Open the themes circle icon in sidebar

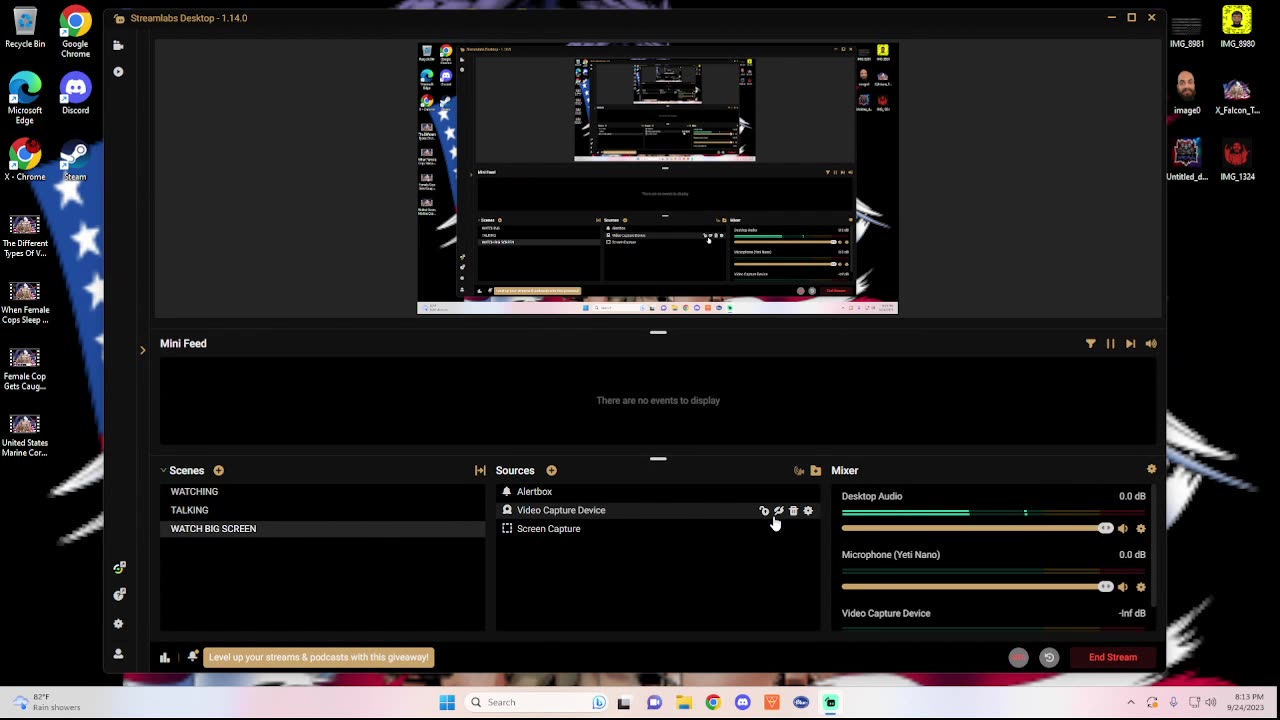click(x=118, y=72)
